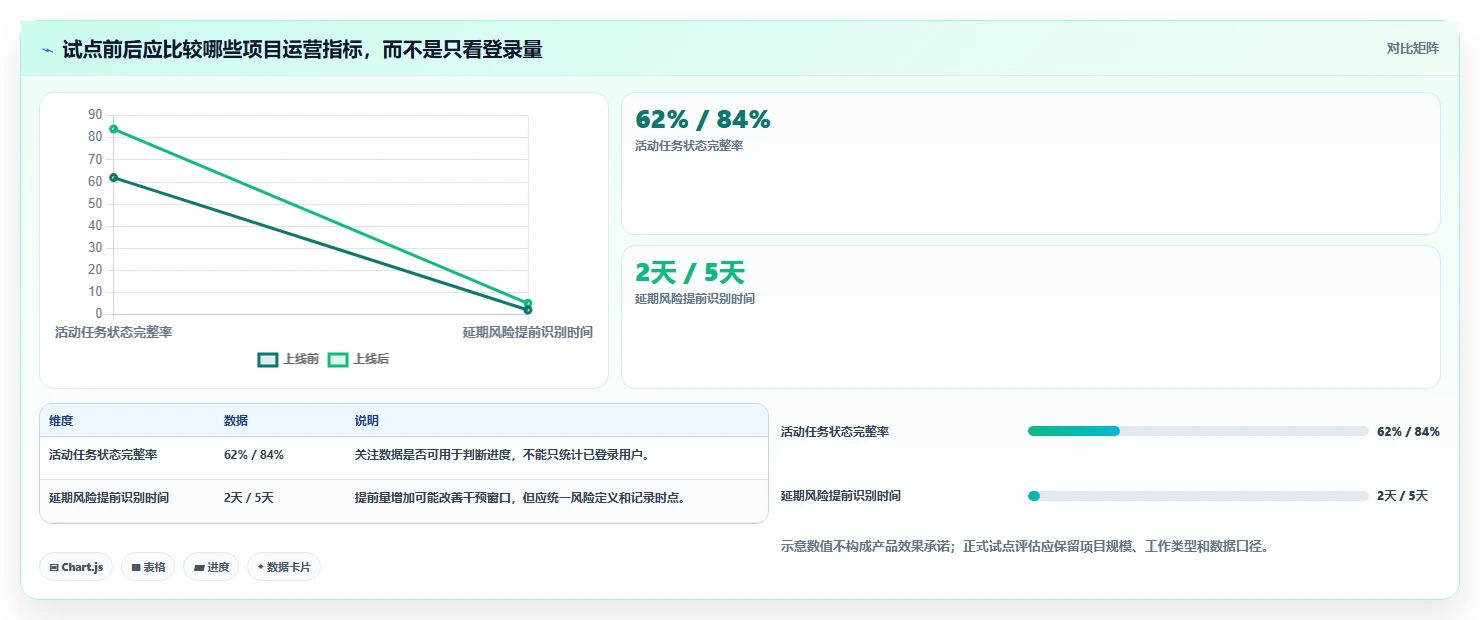The height and width of the screenshot is (620, 1480).
Task: Click the 活动任务状态完整率 progress bar
Action: [1198, 431]
